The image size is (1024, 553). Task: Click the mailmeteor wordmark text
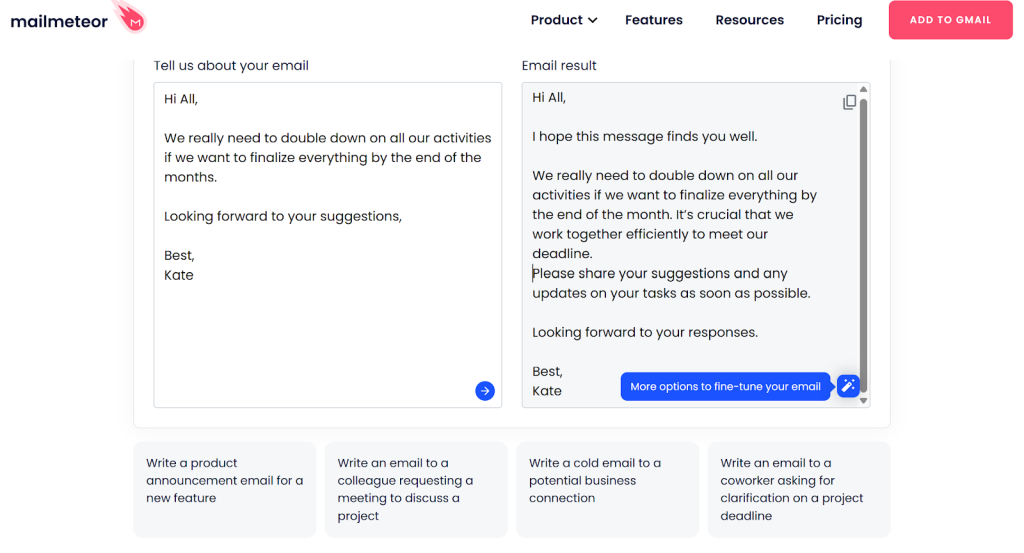click(x=59, y=22)
